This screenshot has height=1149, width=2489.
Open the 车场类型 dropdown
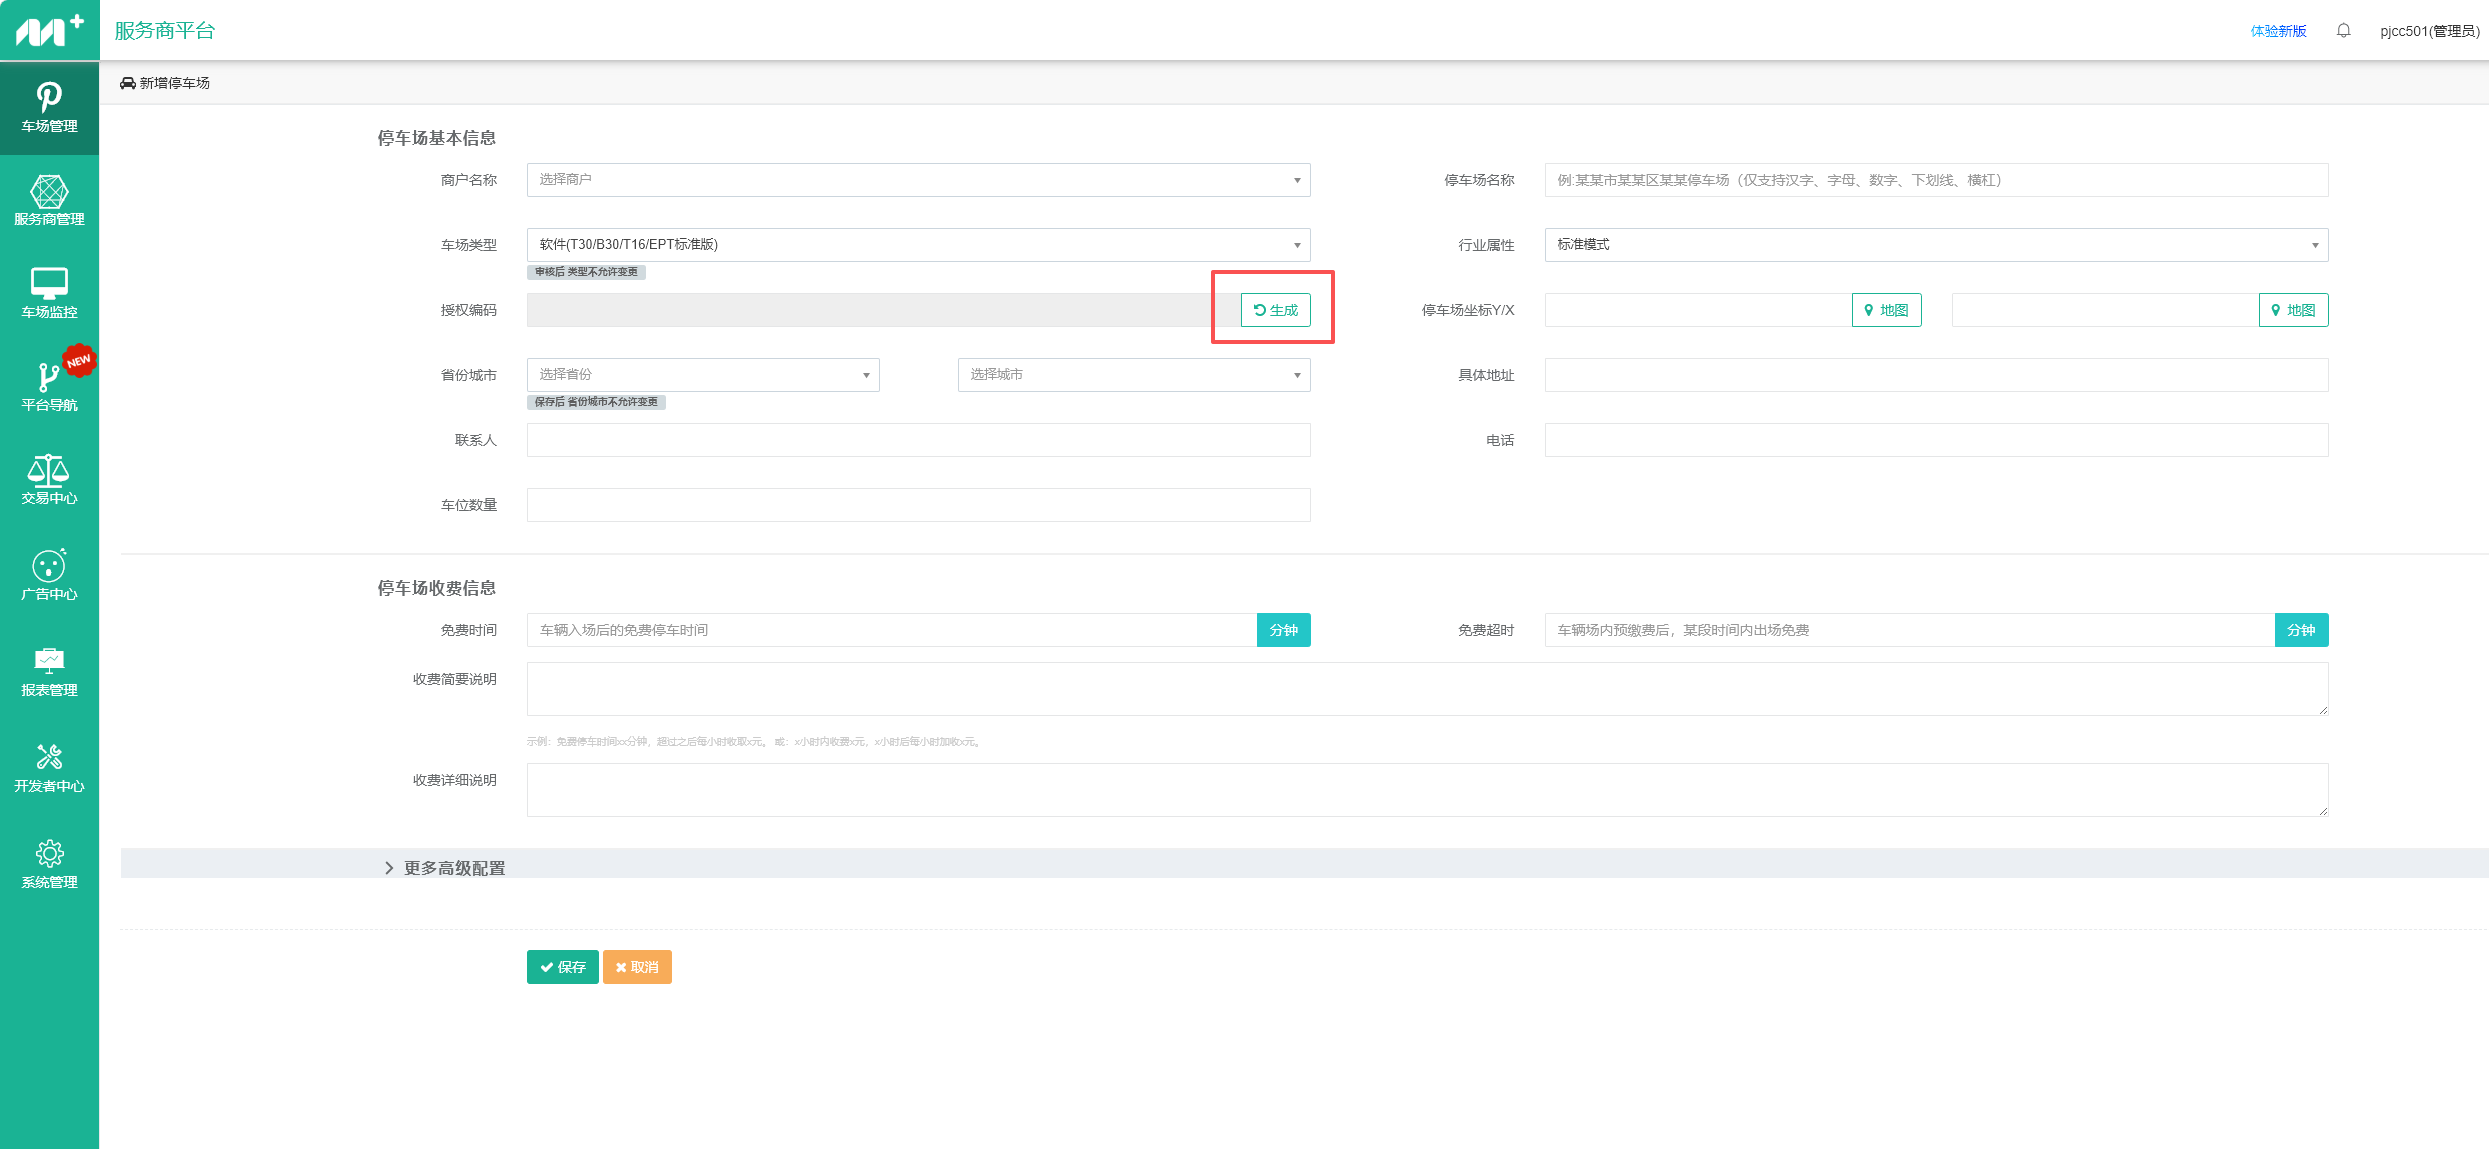click(x=918, y=245)
